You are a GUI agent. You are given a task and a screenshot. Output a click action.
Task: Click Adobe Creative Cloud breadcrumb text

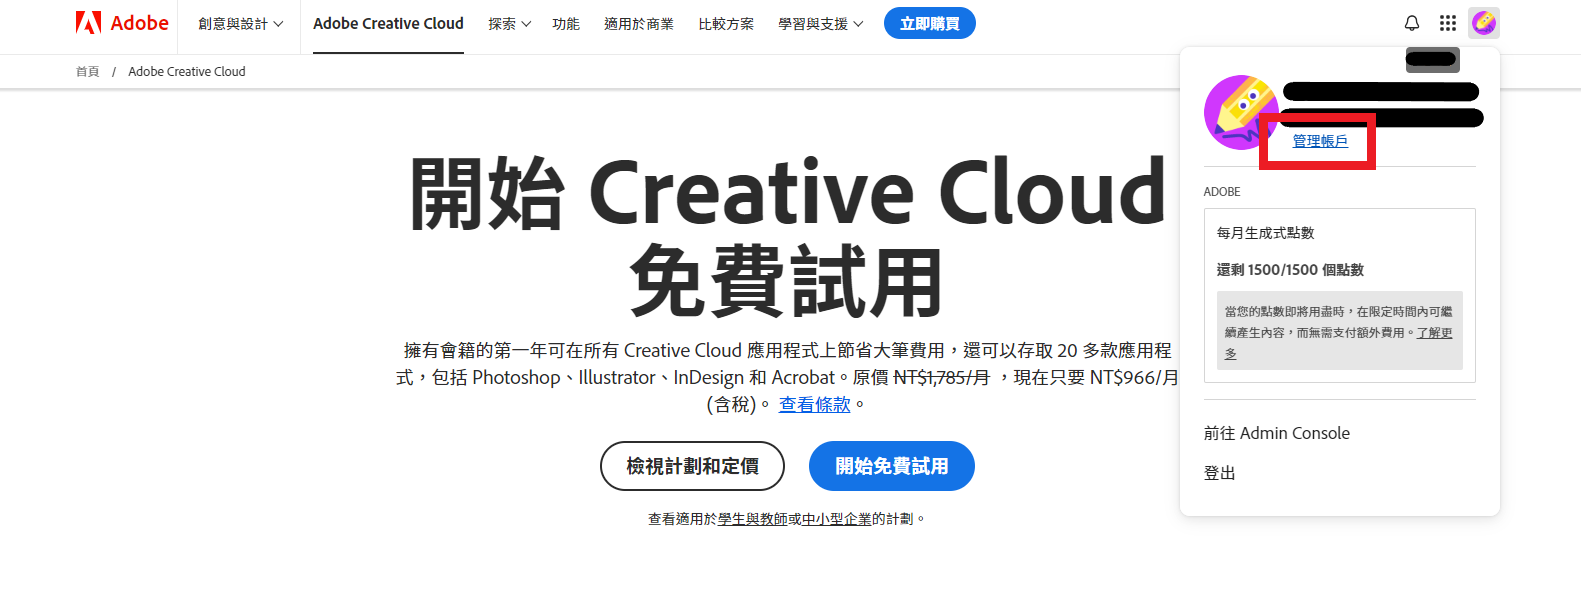pyautogui.click(x=187, y=72)
